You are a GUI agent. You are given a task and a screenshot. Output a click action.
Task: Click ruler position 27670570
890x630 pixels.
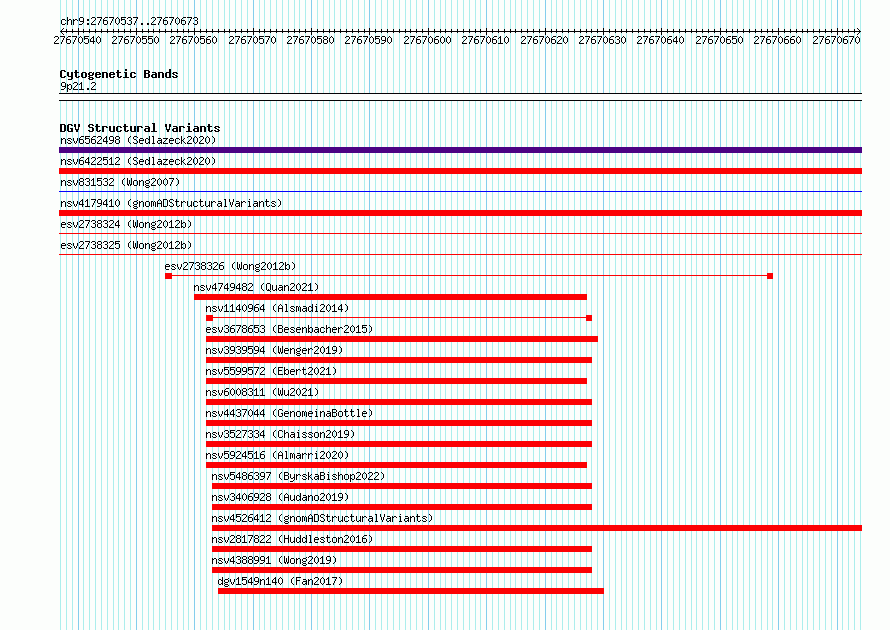pos(252,40)
